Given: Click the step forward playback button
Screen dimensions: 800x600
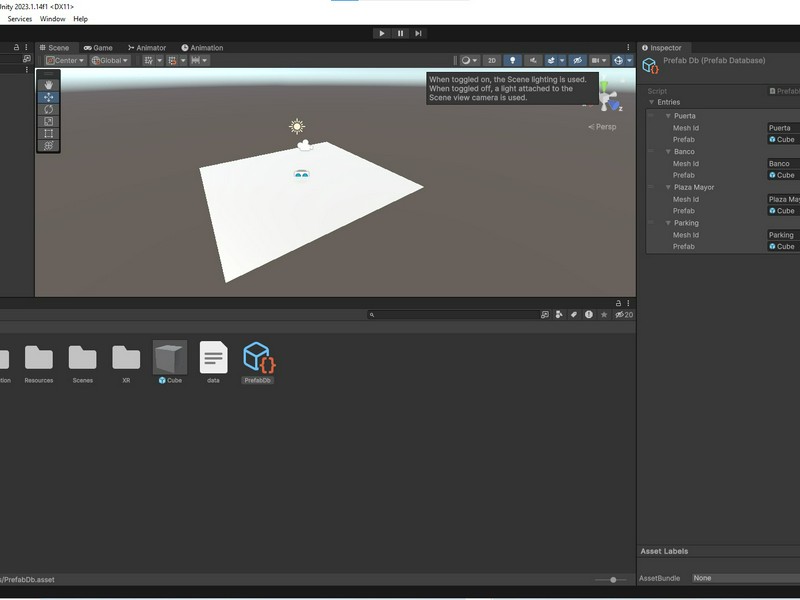Looking at the screenshot, I should (x=421, y=32).
